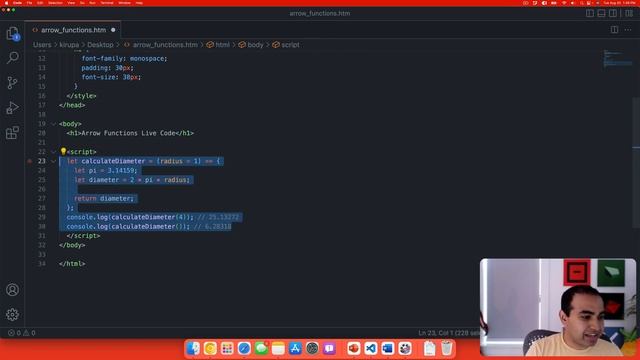Open Microsoft Word from the Dock
The width and height of the screenshot is (640, 360).
(388, 348)
